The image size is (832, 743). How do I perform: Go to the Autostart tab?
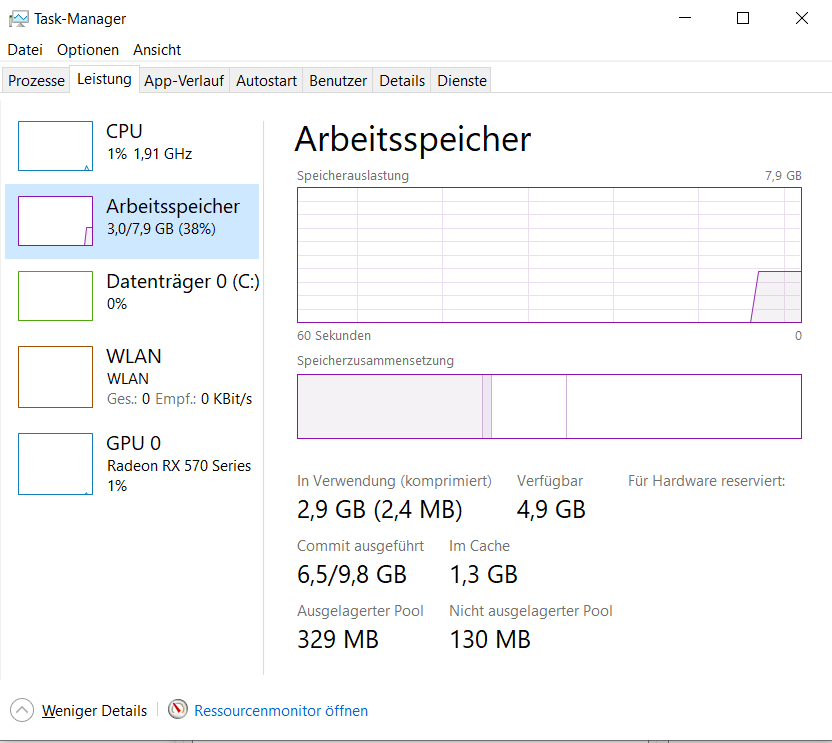click(266, 81)
